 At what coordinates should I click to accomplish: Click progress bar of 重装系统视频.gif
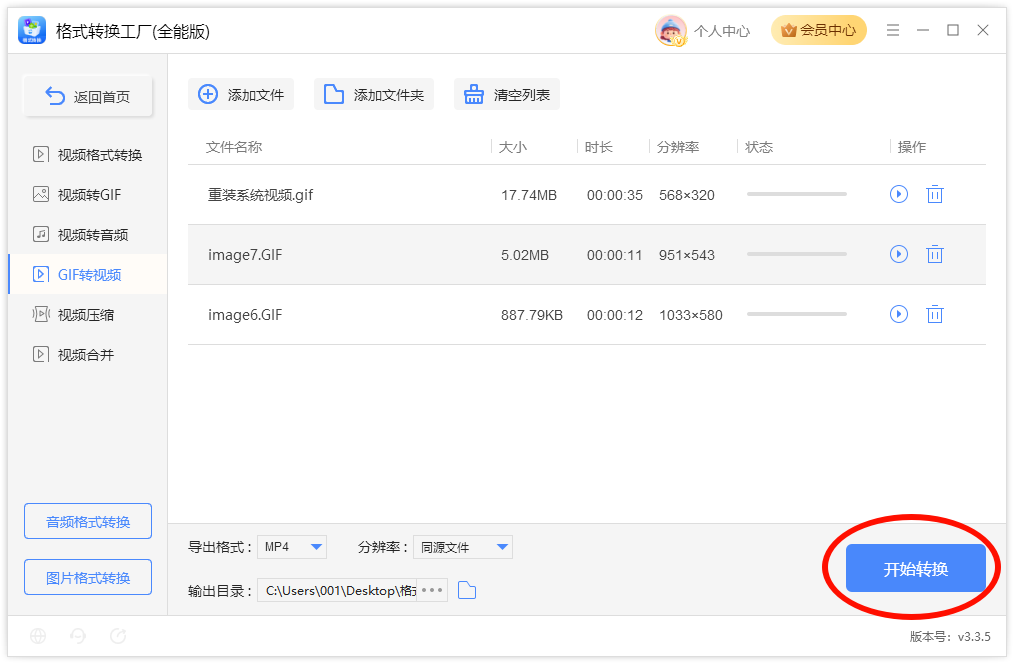(x=796, y=194)
